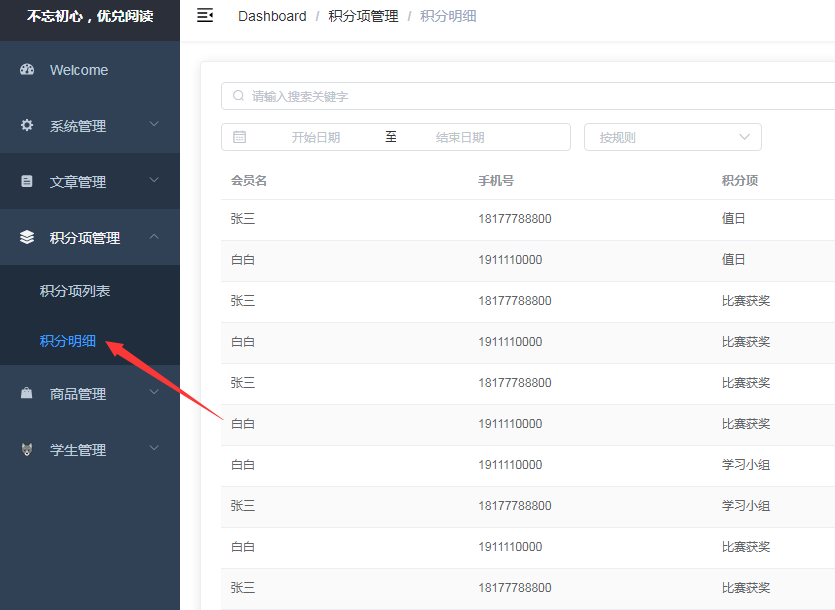Click the 结束日期 end date field
The height and width of the screenshot is (610, 835).
coord(460,137)
